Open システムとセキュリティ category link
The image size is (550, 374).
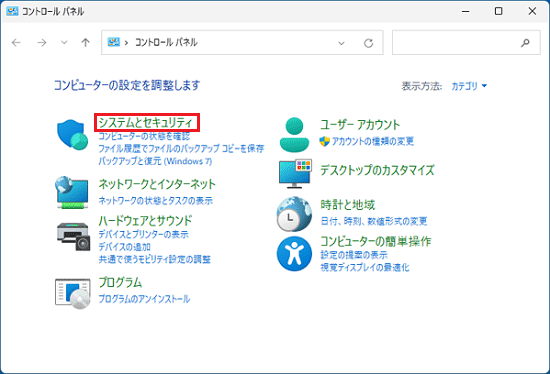tap(146, 122)
